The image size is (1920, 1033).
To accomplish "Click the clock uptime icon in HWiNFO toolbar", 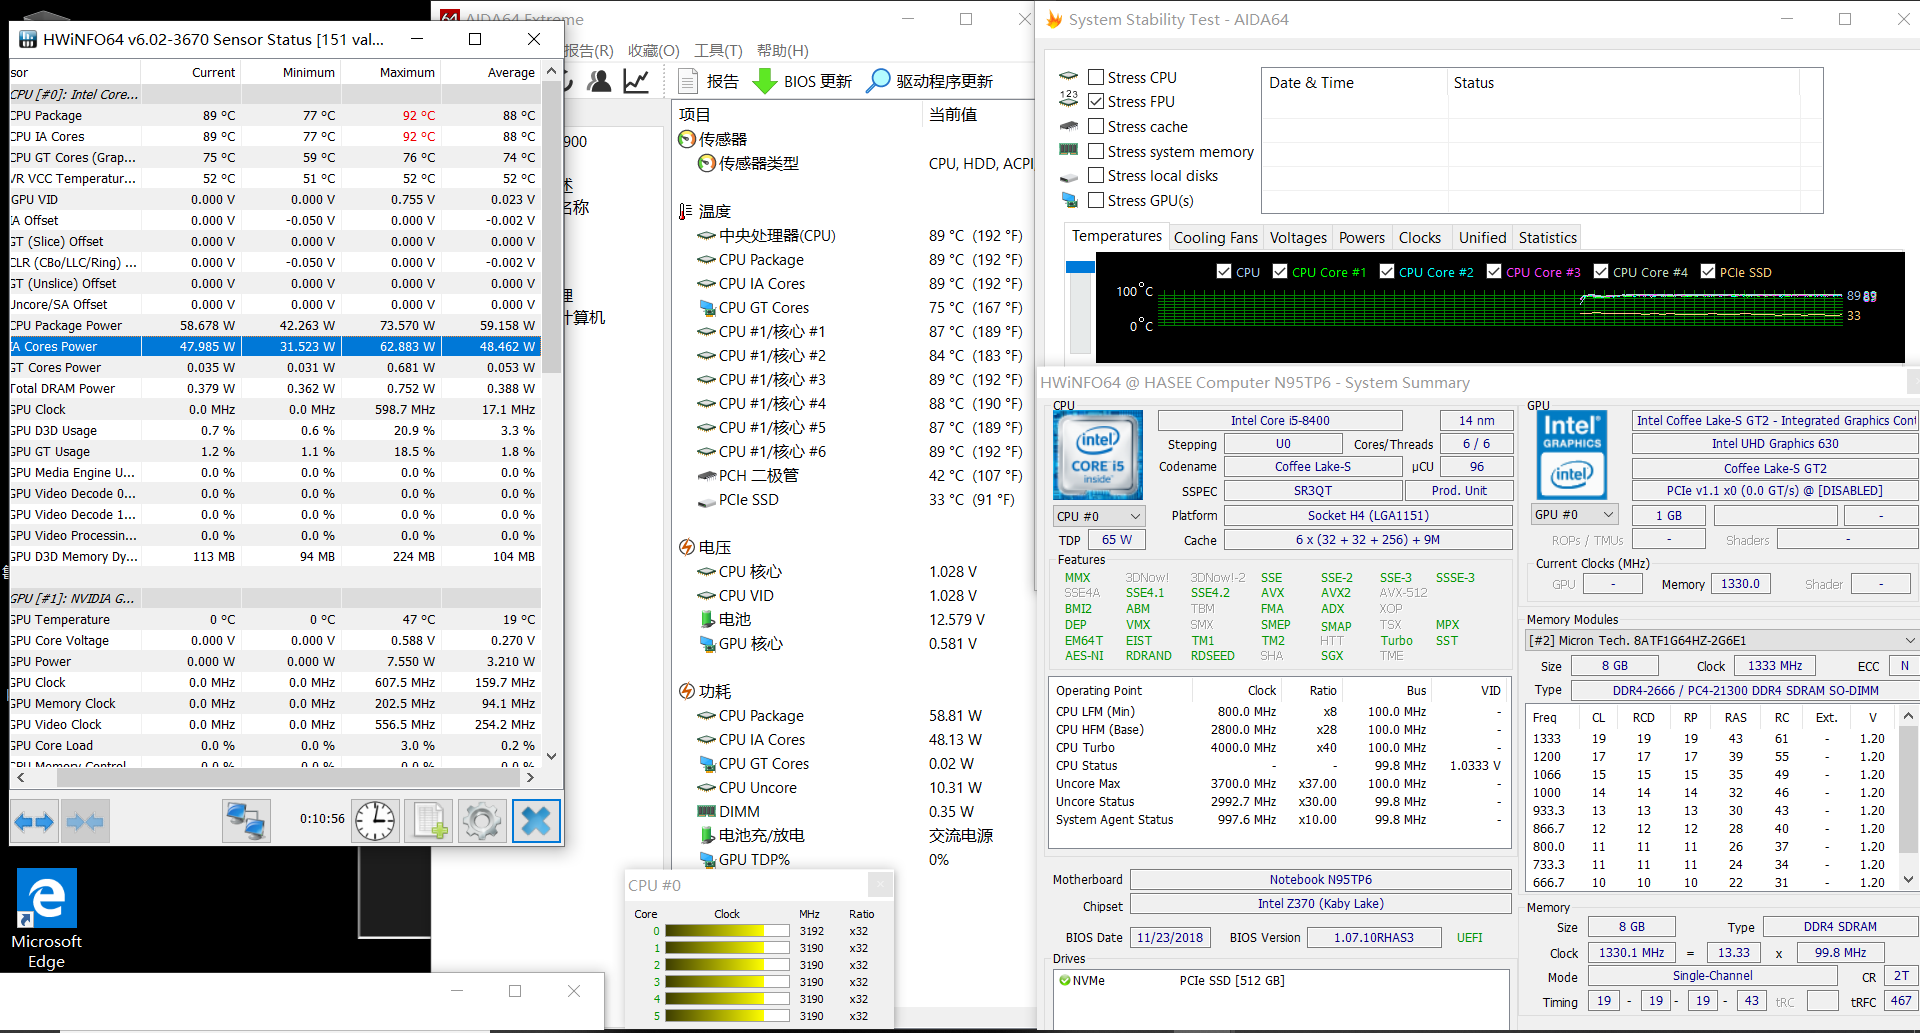I will coord(374,820).
